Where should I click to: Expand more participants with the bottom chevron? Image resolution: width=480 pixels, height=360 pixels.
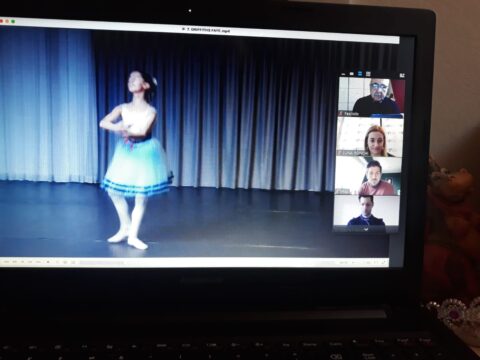366,229
